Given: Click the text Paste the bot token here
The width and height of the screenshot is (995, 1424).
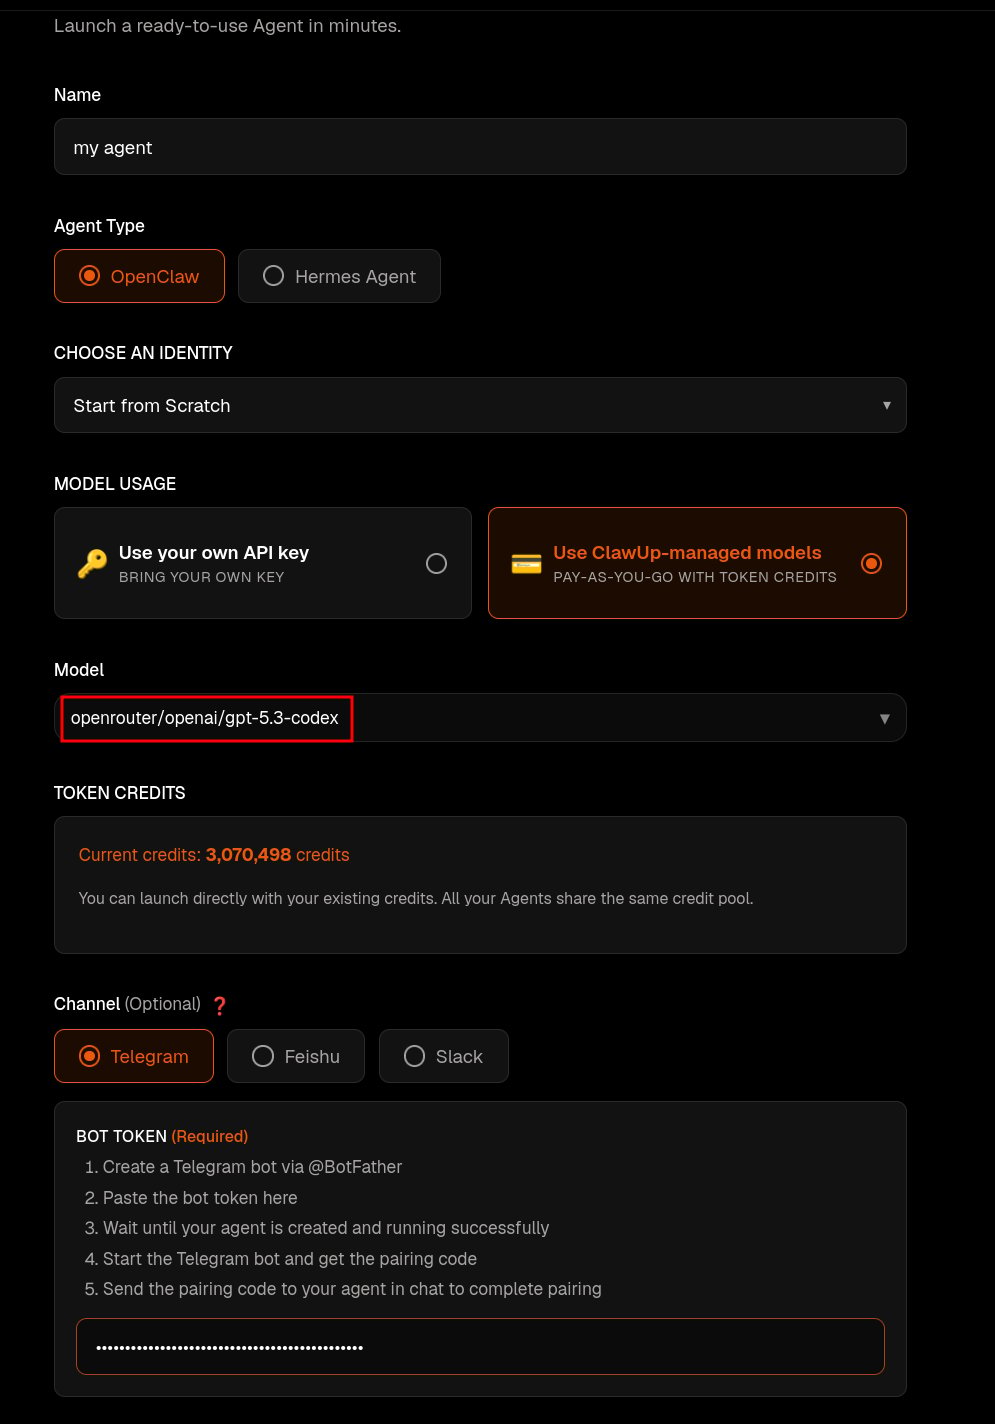Looking at the screenshot, I should (200, 1198).
